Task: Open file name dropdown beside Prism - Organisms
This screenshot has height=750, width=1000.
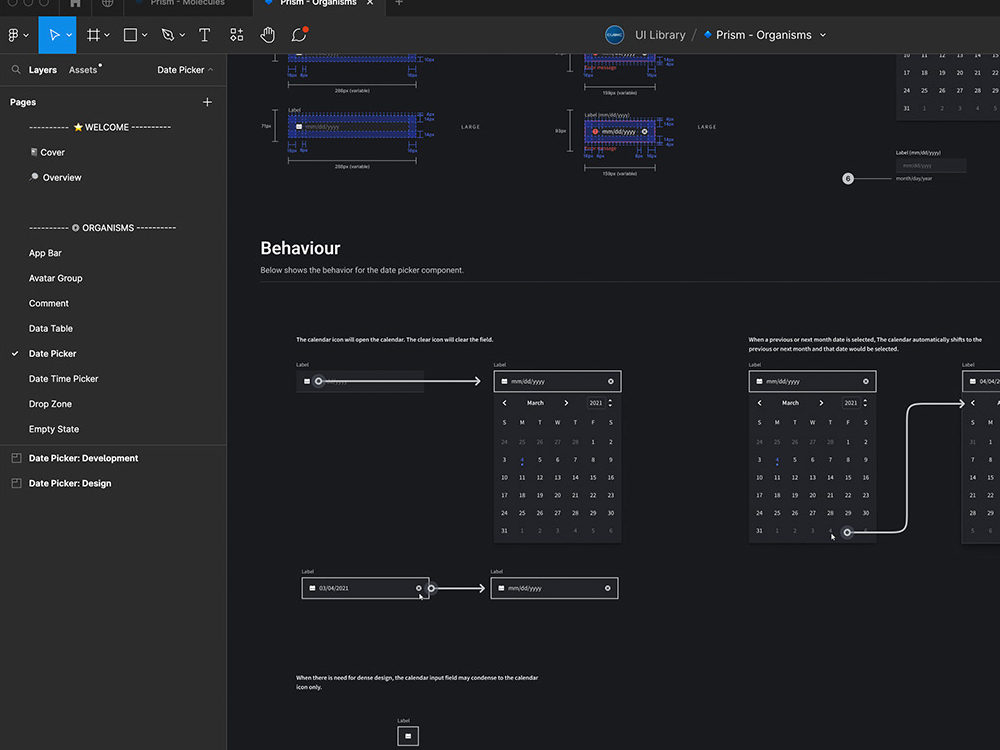Action: click(x=823, y=35)
